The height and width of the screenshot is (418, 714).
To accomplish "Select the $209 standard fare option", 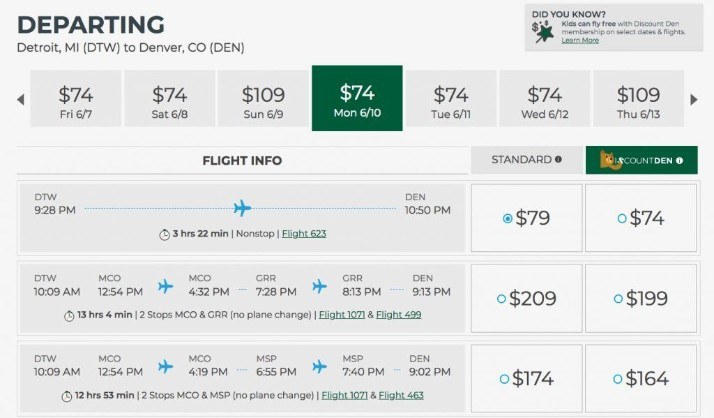I will 502,298.
